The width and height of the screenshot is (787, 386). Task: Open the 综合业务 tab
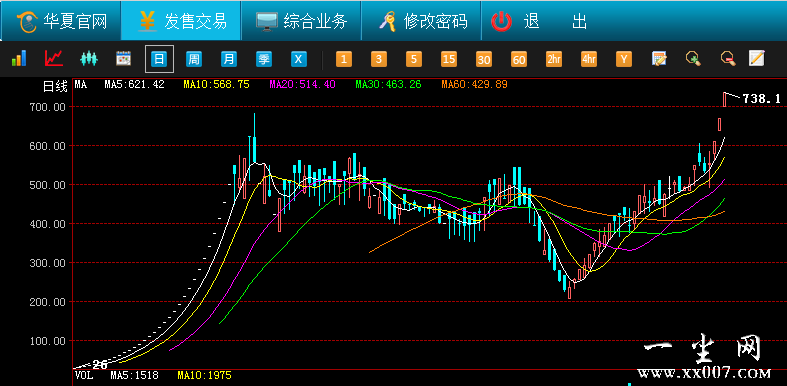coord(301,21)
